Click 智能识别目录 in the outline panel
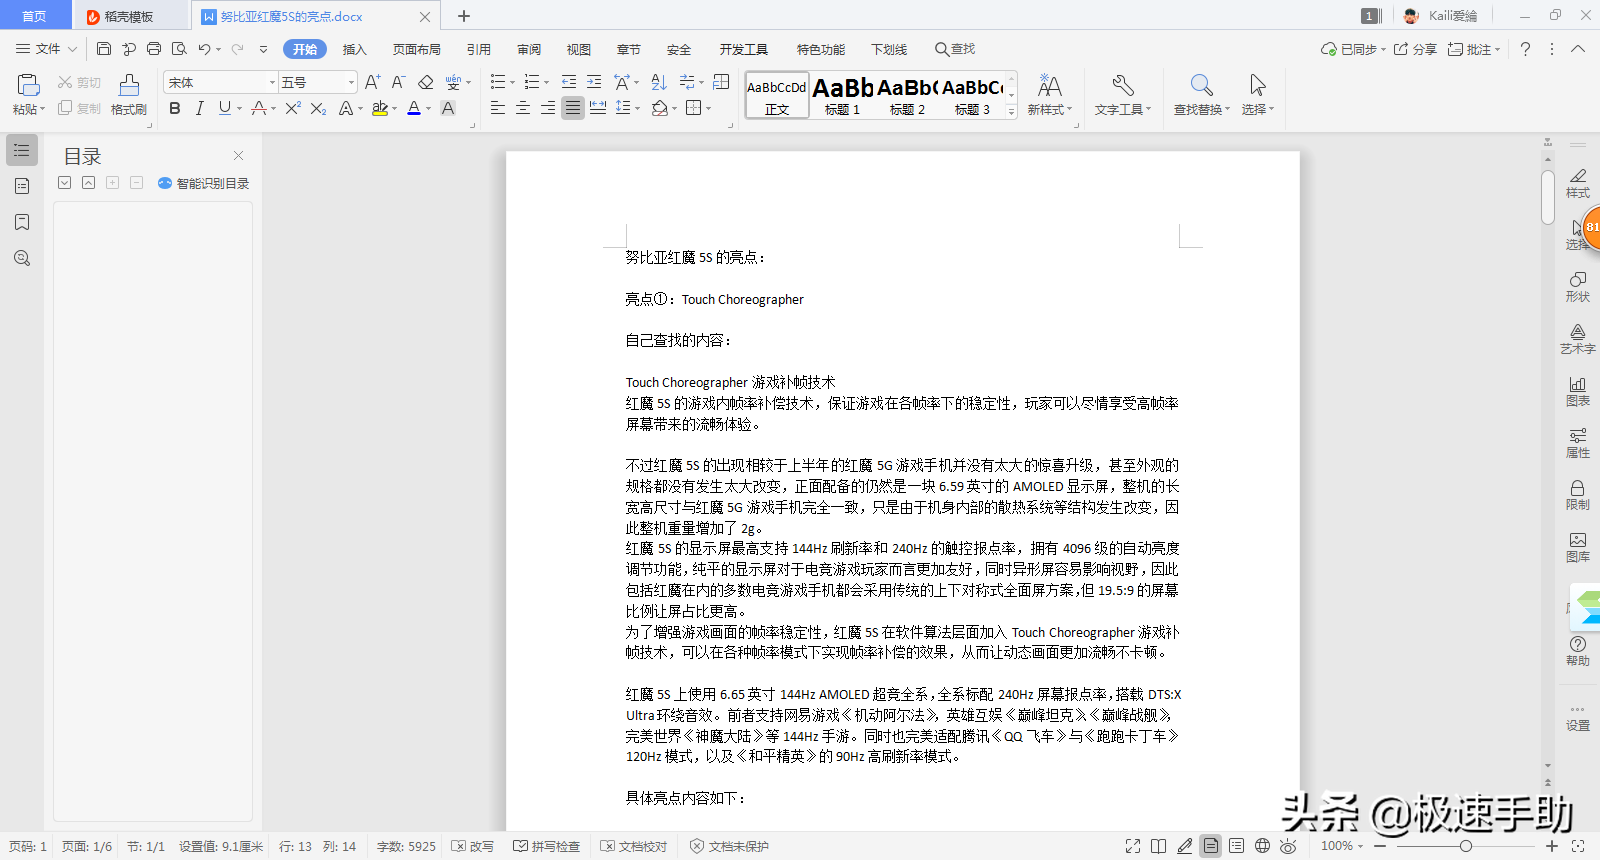The image size is (1600, 860). click(204, 183)
